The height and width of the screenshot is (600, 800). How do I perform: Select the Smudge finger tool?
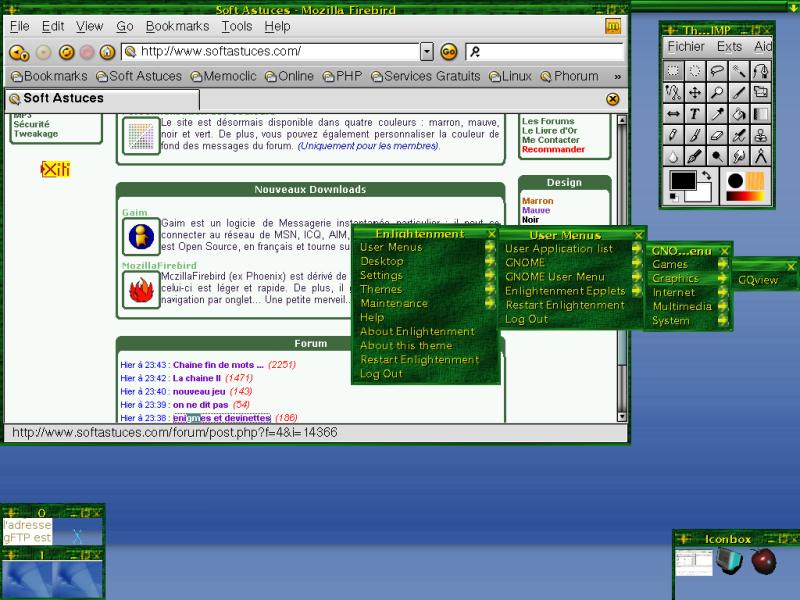coord(739,157)
